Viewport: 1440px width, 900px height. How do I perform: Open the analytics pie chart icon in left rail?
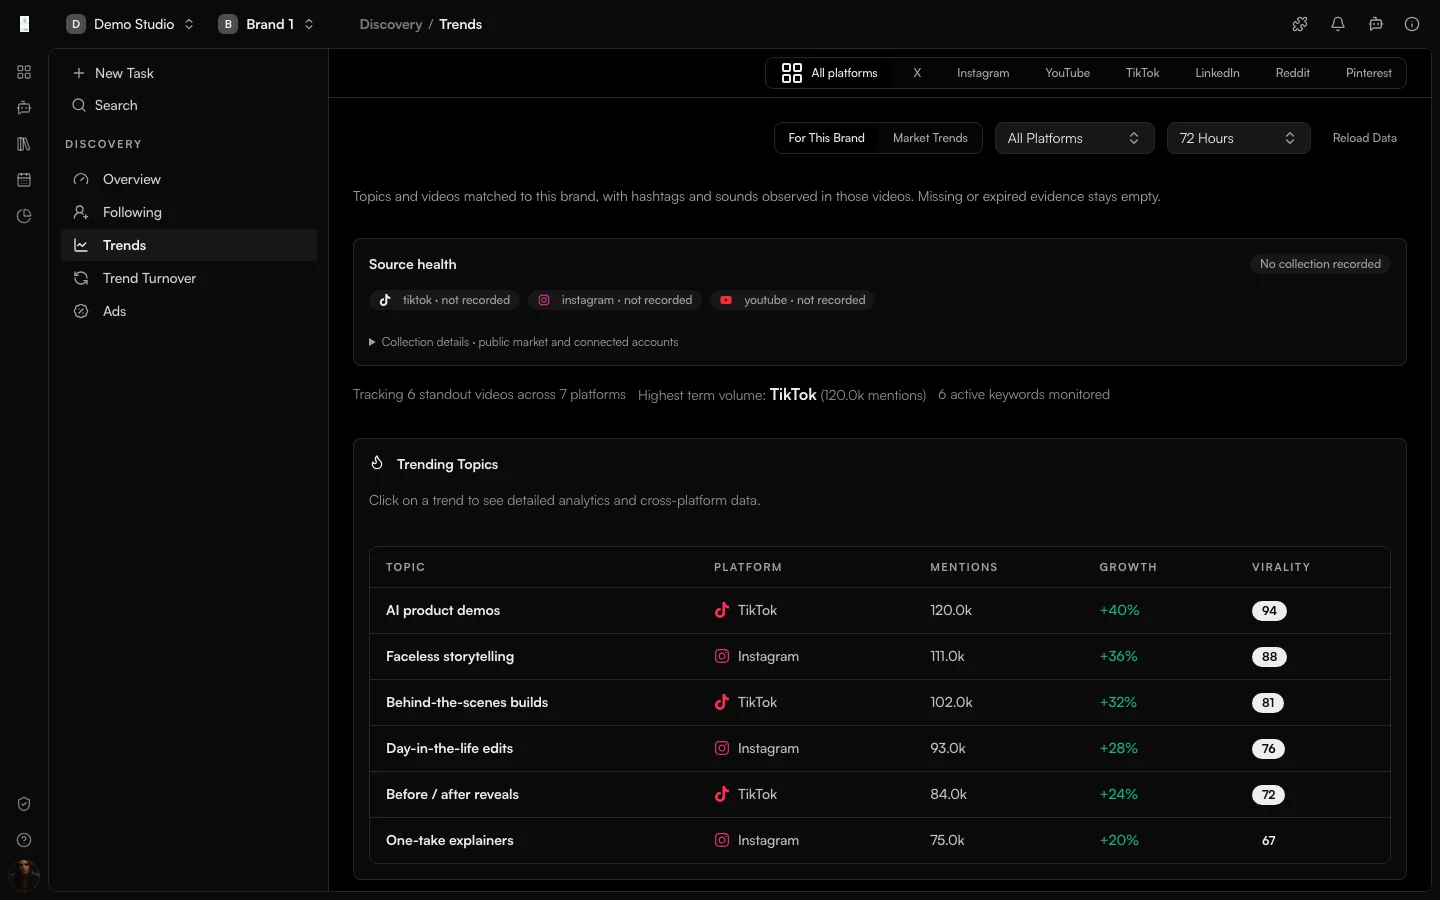click(x=24, y=216)
